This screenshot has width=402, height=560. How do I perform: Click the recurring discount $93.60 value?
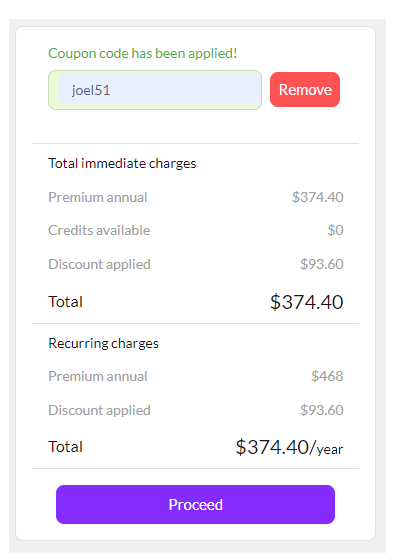(322, 410)
